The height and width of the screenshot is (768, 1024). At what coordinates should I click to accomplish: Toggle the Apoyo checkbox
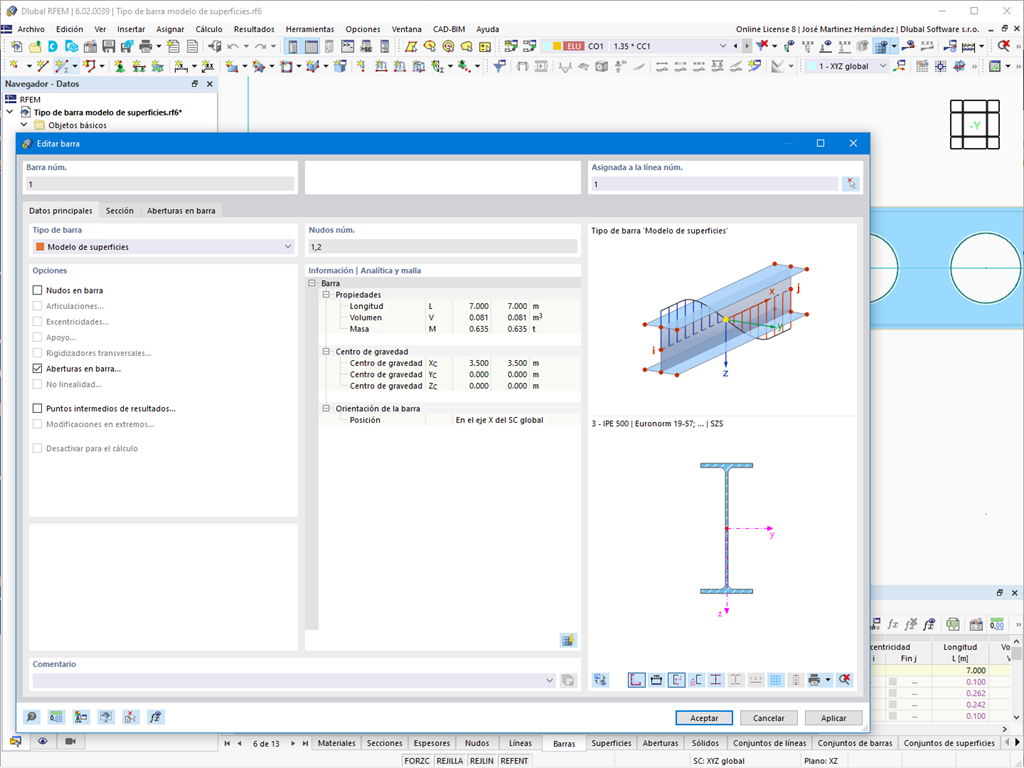click(x=37, y=337)
